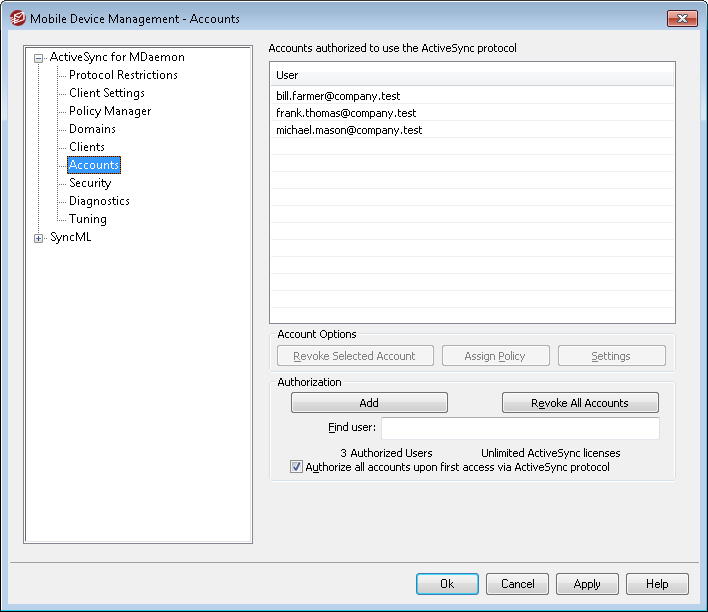708x612 pixels.
Task: Click the 3 Authorized Users text
Action: pyautogui.click(x=386, y=453)
